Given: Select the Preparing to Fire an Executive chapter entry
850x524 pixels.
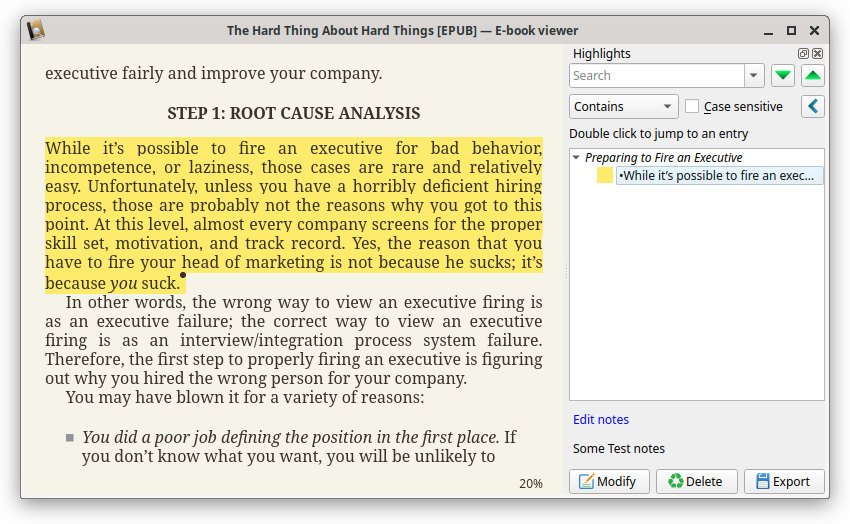Looking at the screenshot, I should coord(663,158).
